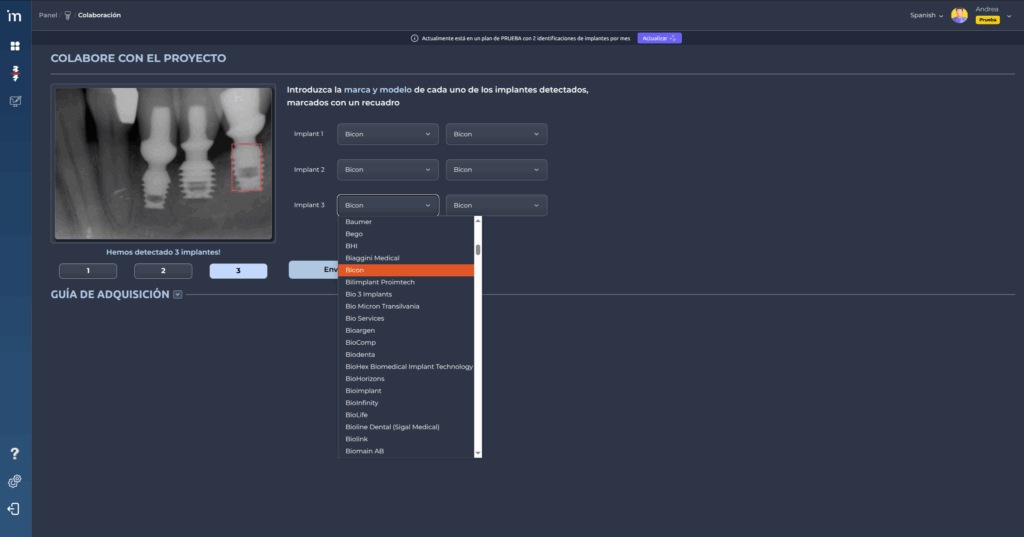Image resolution: width=1024 pixels, height=537 pixels.
Task: Open settings with the gears icon
Action: 15,481
